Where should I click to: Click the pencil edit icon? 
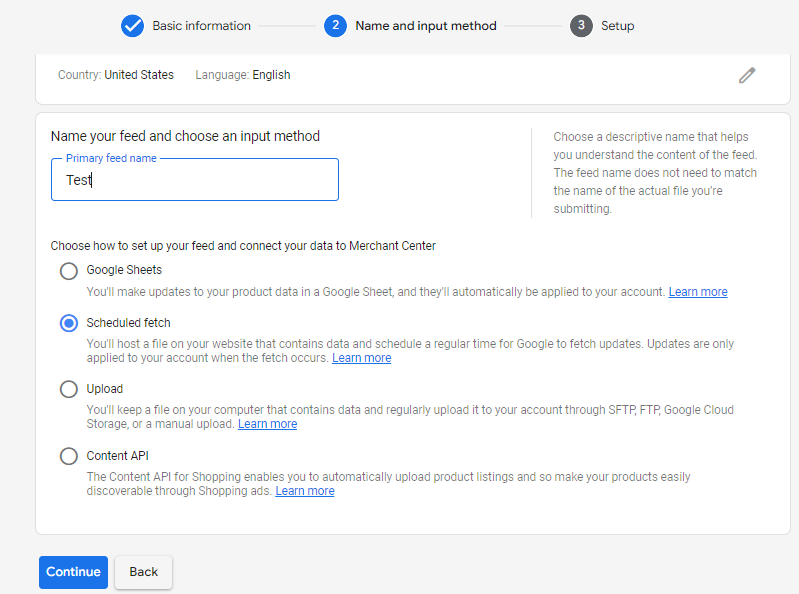747,75
